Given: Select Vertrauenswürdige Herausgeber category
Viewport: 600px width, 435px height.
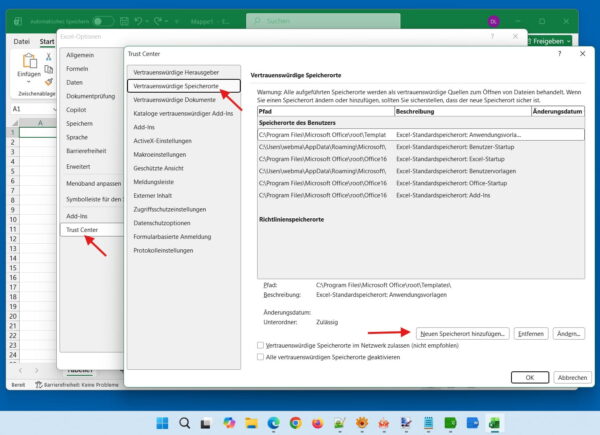Looking at the screenshot, I should pos(184,72).
